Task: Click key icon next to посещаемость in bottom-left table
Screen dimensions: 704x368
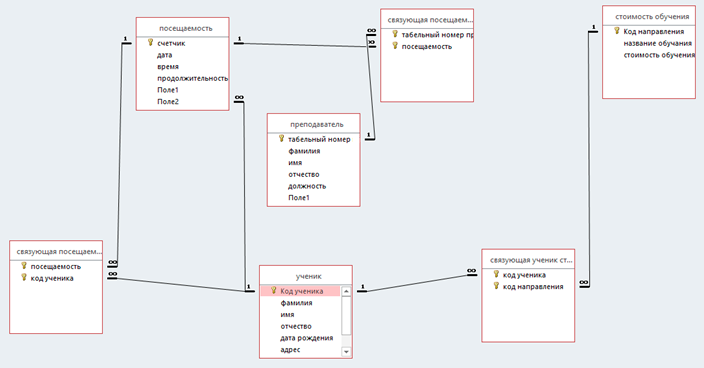Action: (x=24, y=266)
